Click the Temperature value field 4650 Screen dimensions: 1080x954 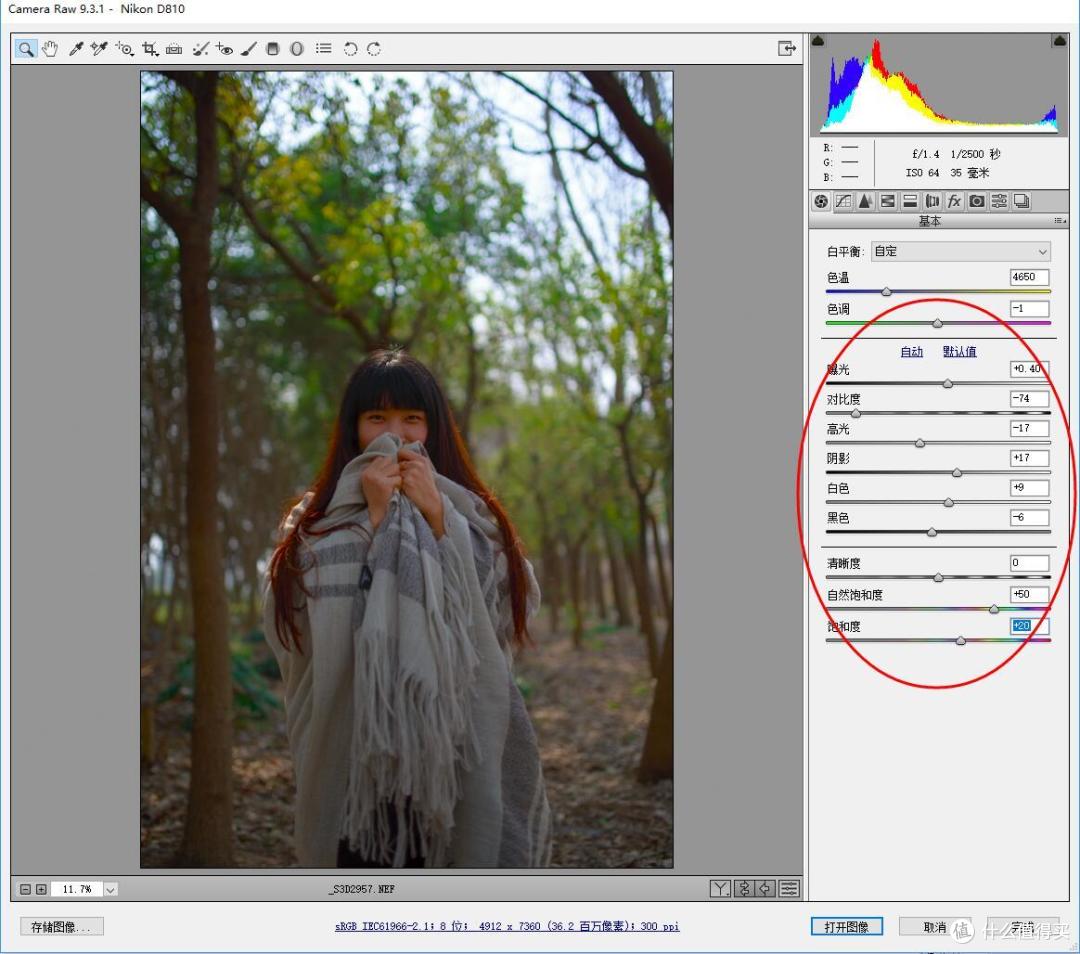[x=1029, y=277]
